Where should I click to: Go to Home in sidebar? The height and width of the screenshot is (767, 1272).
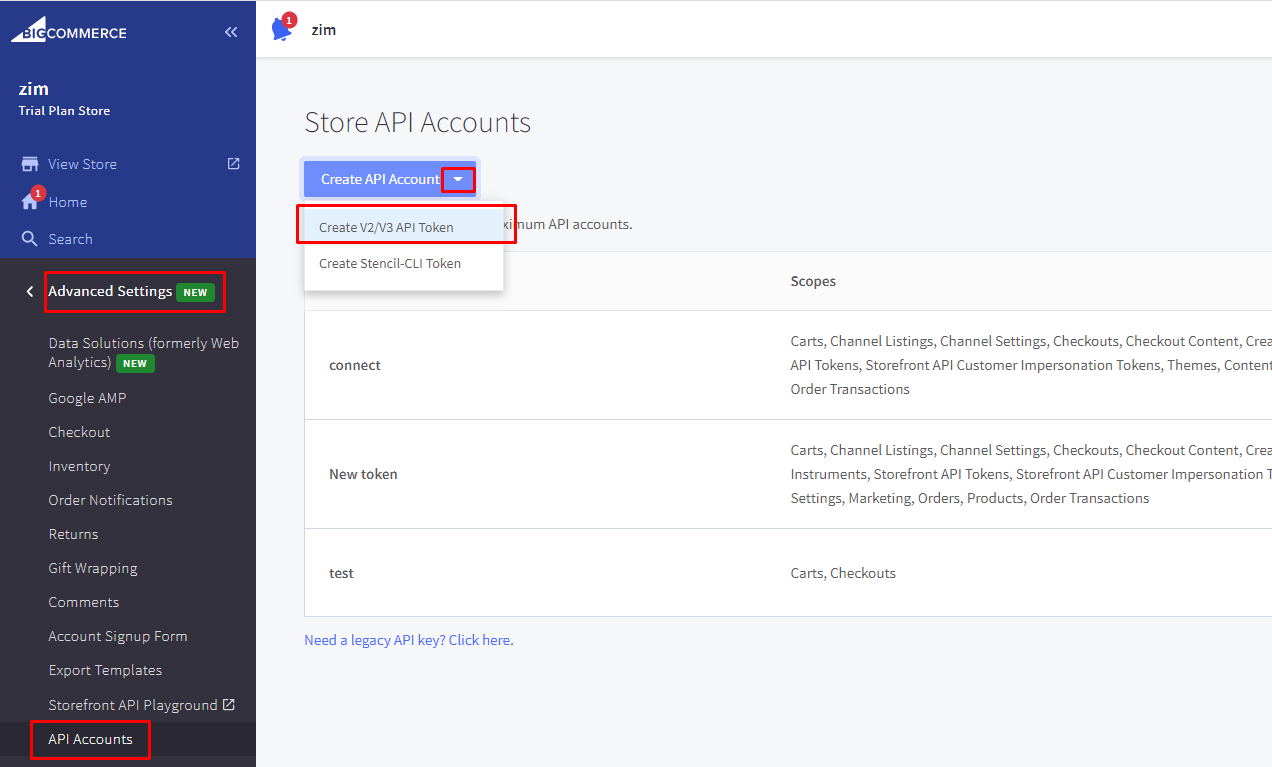68,202
